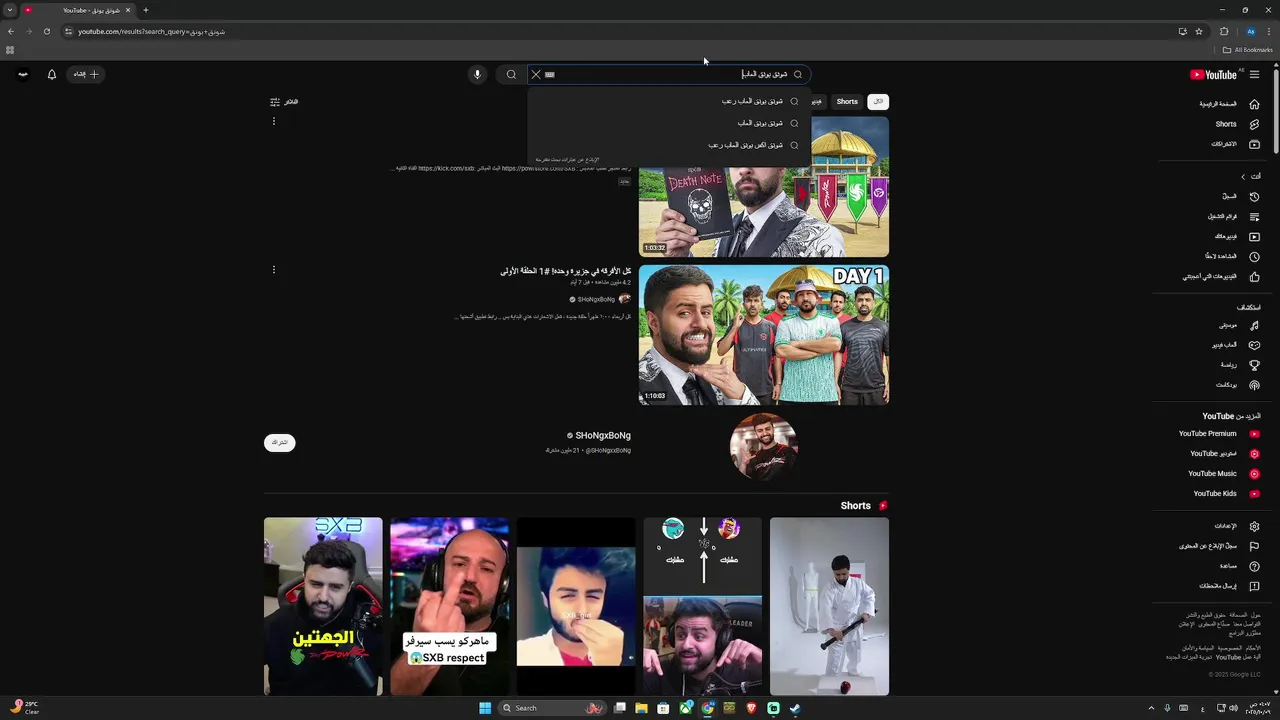The image size is (1280, 720).
Task: Select third search suggestion with اكس
Action: [x=669, y=145]
